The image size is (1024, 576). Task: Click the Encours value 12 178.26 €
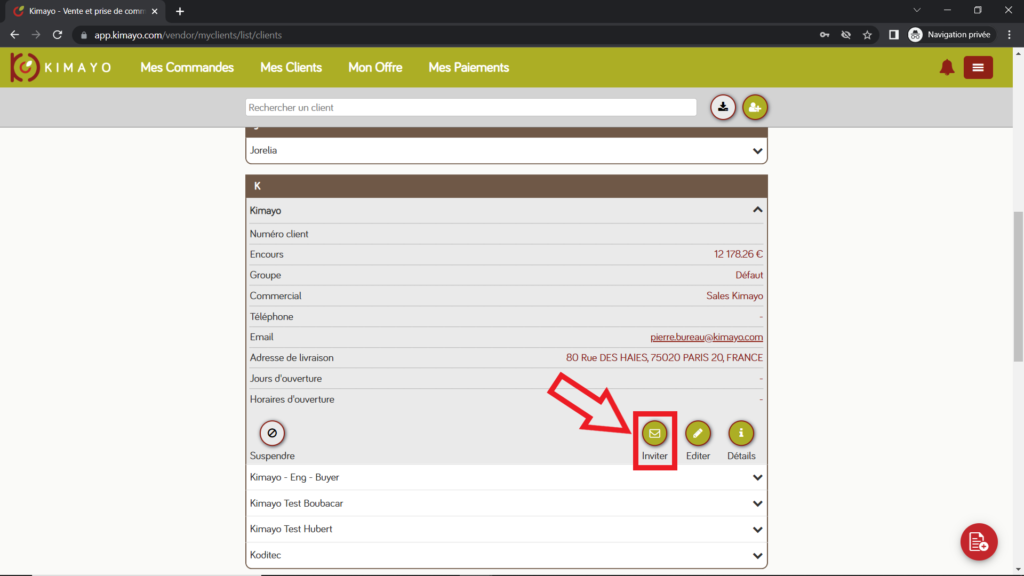pyautogui.click(x=738, y=254)
